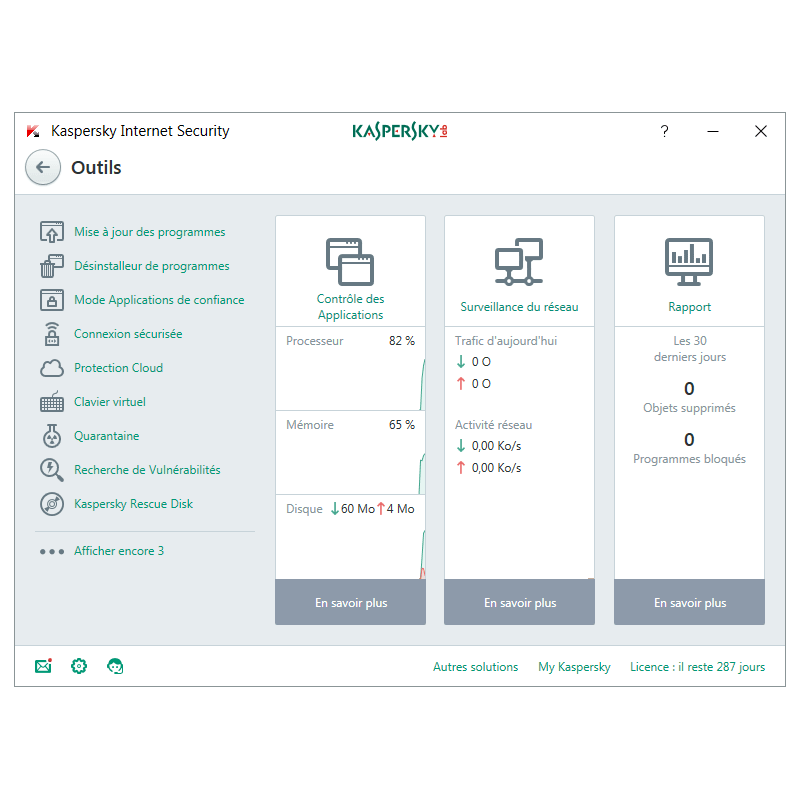
Task: Click the Outils page heading
Action: (96, 167)
